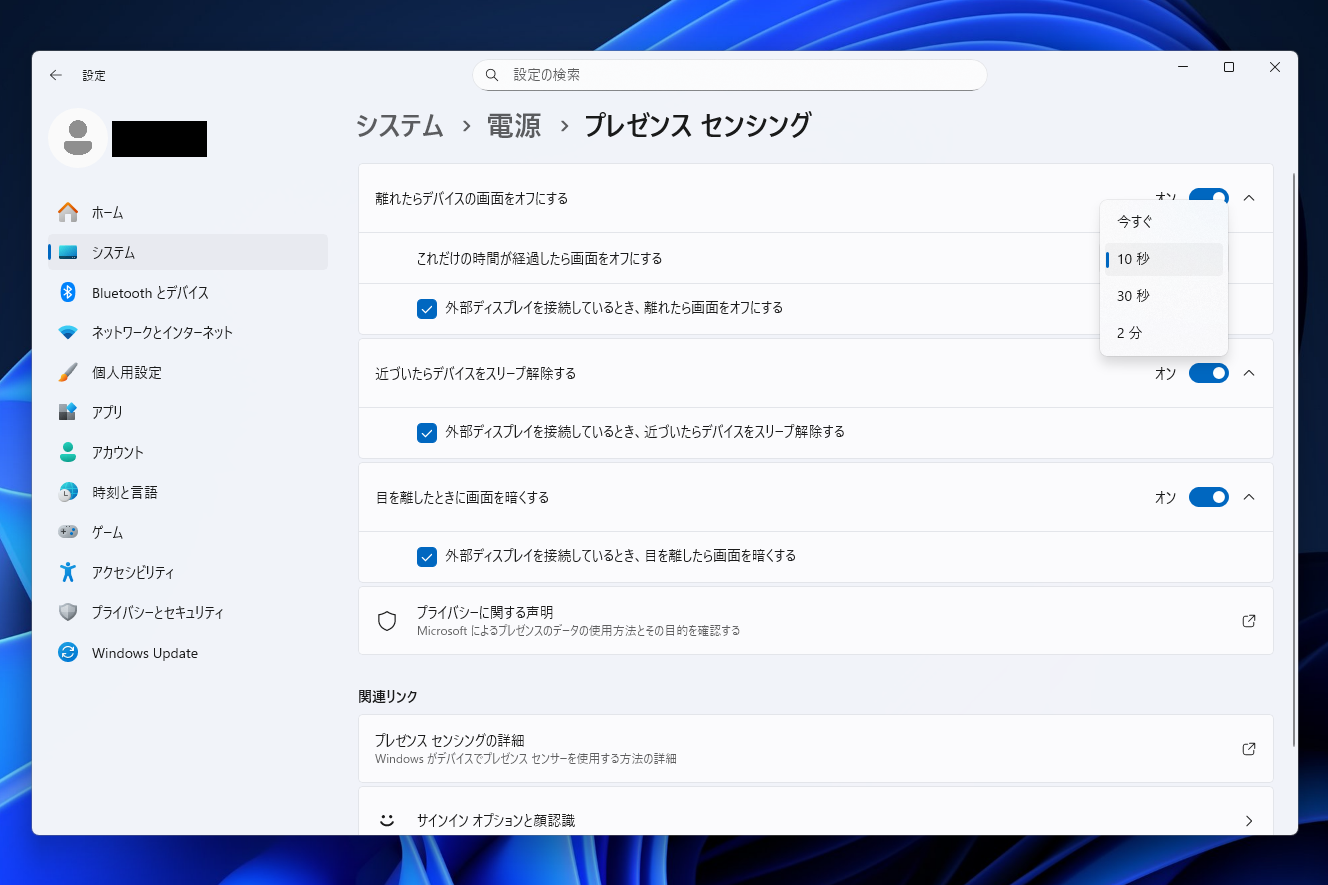This screenshot has height=885, width=1328.
Task: Choose 今すぐ in the open dropdown
Action: pos(1134,221)
